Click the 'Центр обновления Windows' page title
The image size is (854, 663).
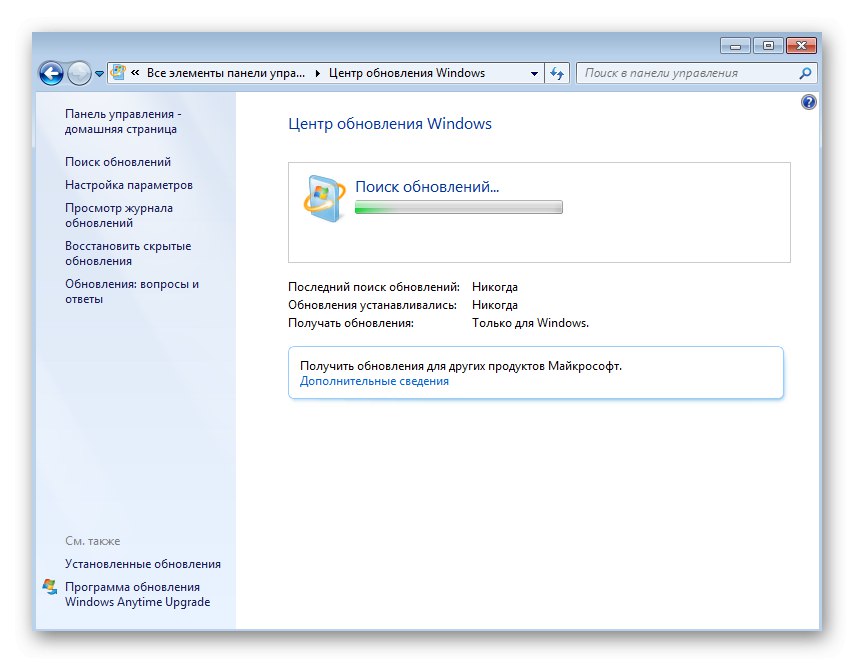coord(390,124)
